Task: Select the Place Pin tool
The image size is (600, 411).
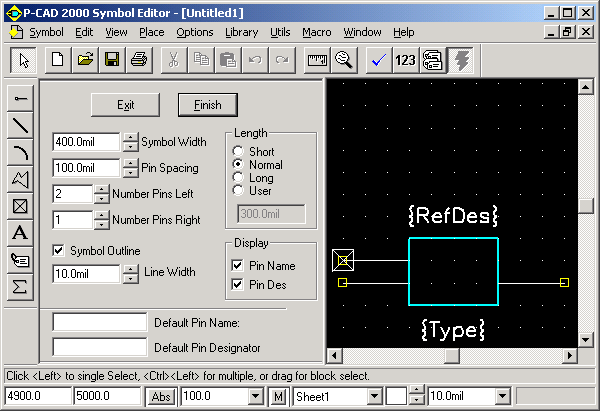Action: click(20, 98)
